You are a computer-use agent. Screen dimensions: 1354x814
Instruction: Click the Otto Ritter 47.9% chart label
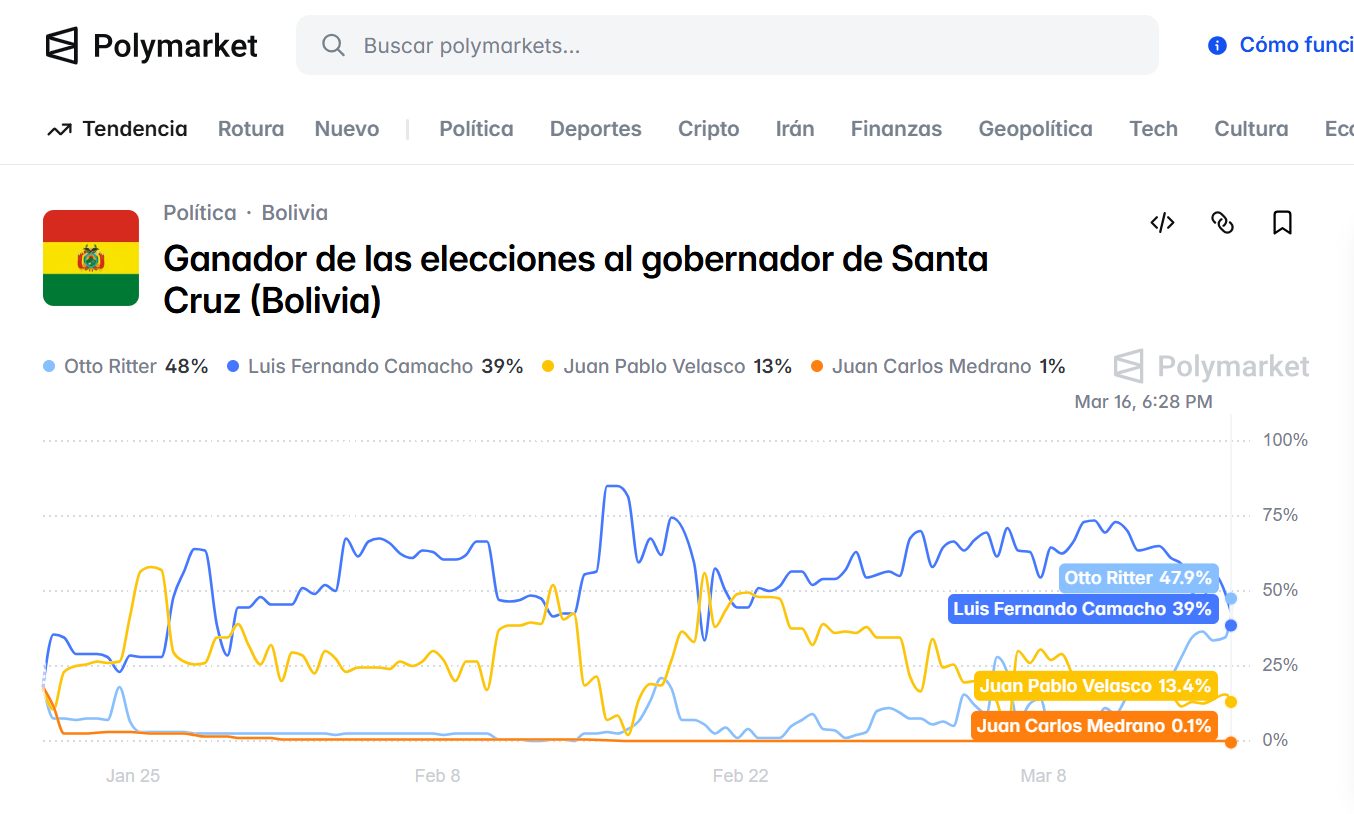(1138, 578)
